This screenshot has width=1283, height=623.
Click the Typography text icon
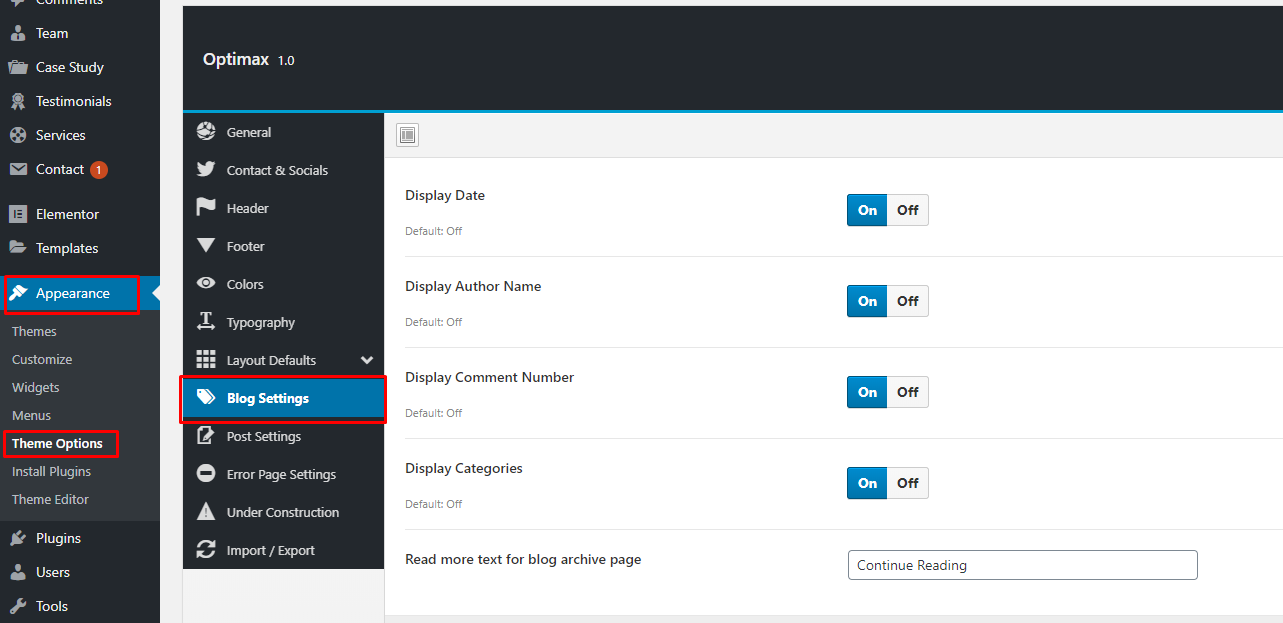[x=206, y=322]
